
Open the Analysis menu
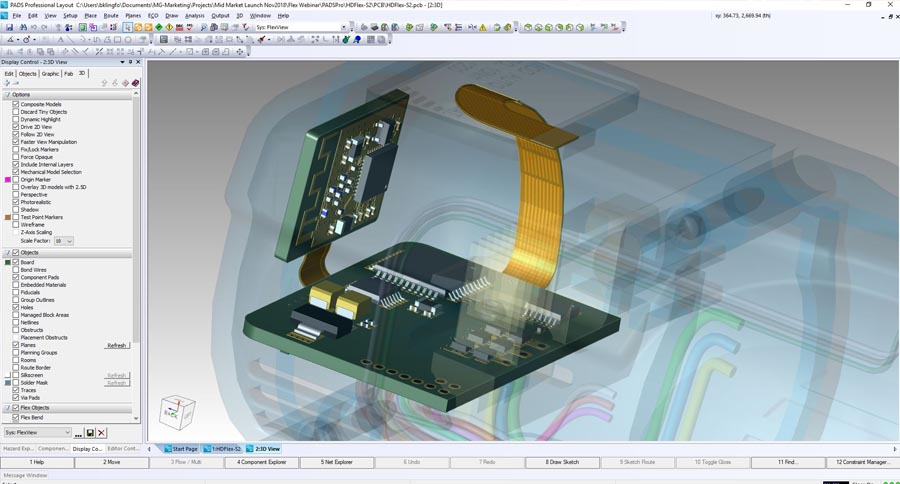[x=194, y=16]
